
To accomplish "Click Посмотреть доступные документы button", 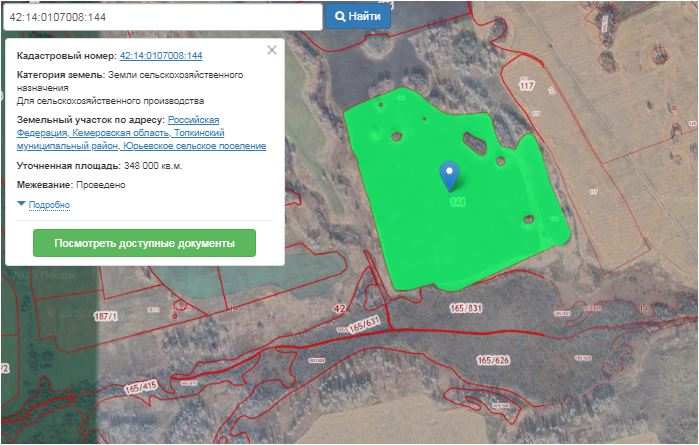I will coord(144,243).
